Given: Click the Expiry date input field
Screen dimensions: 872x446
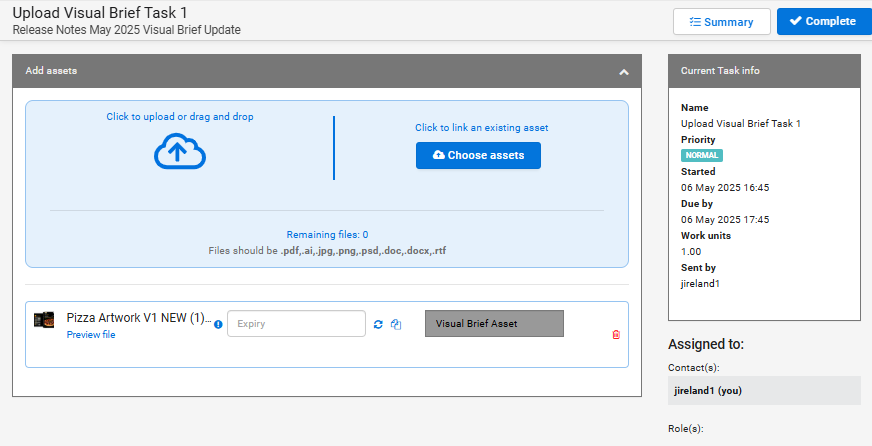Looking at the screenshot, I should (296, 324).
